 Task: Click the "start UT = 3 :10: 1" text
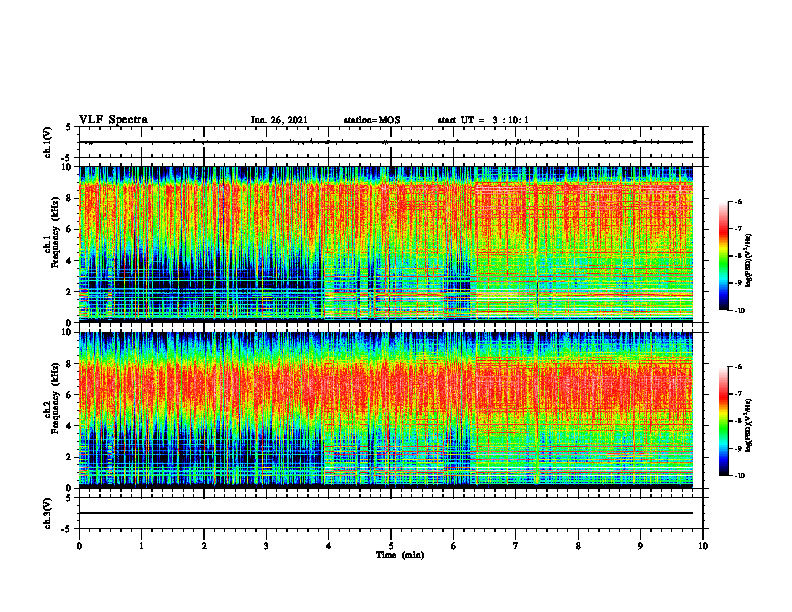[483, 120]
